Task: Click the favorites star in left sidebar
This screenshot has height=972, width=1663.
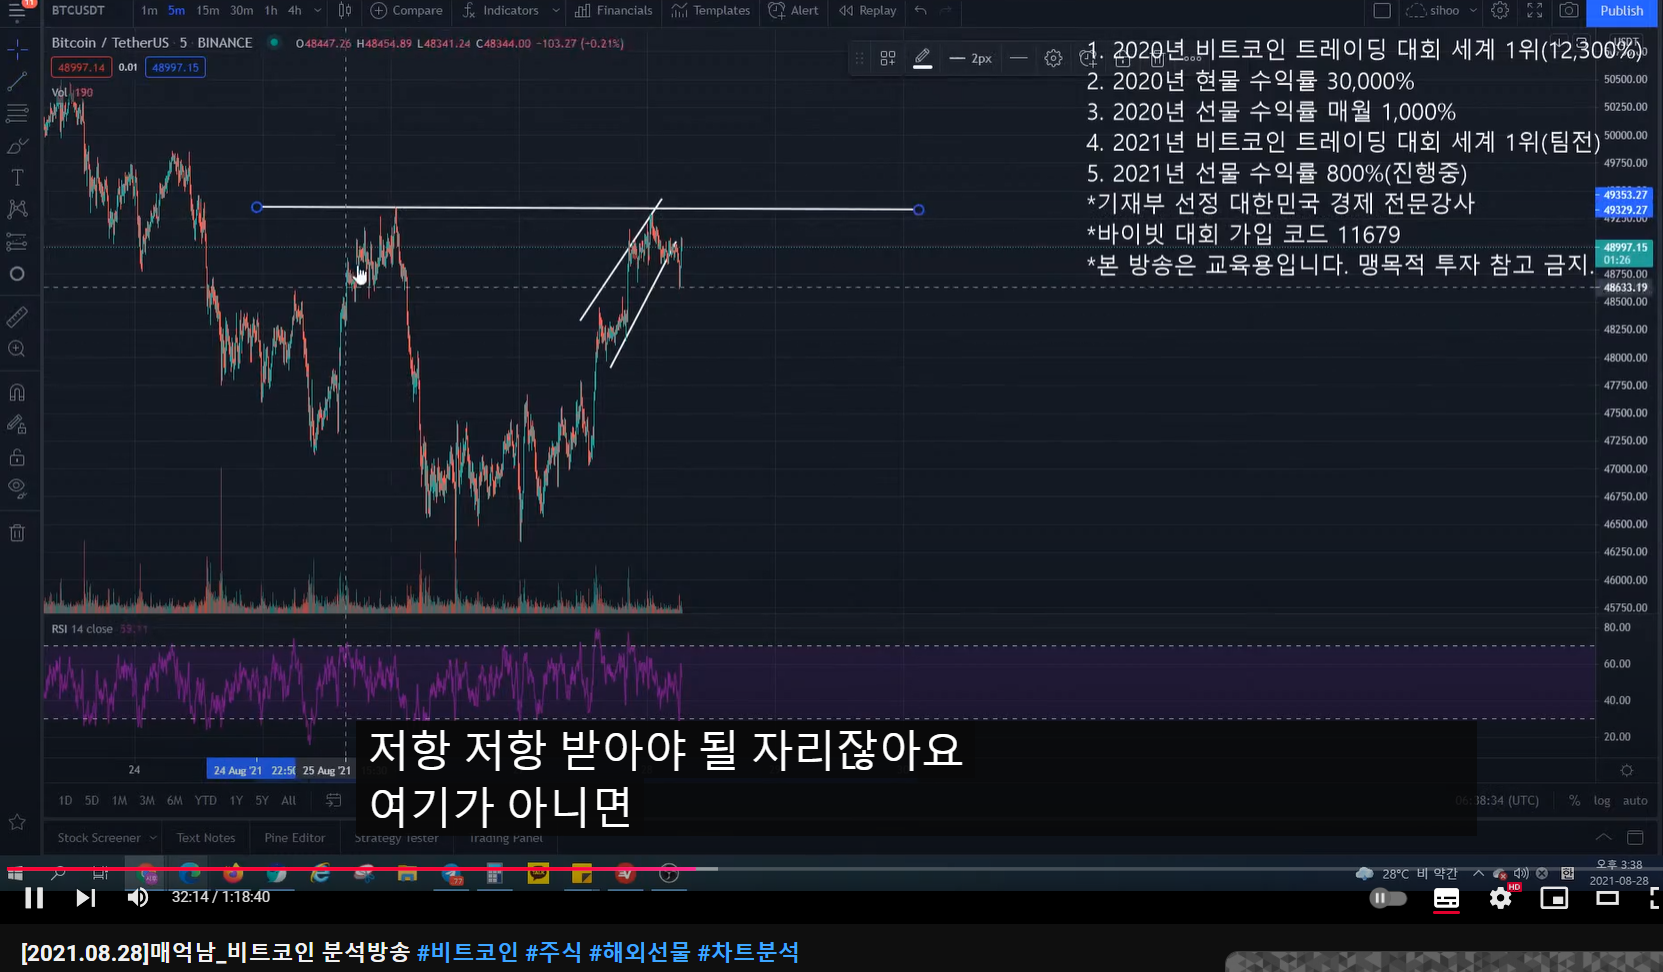Action: tap(17, 822)
